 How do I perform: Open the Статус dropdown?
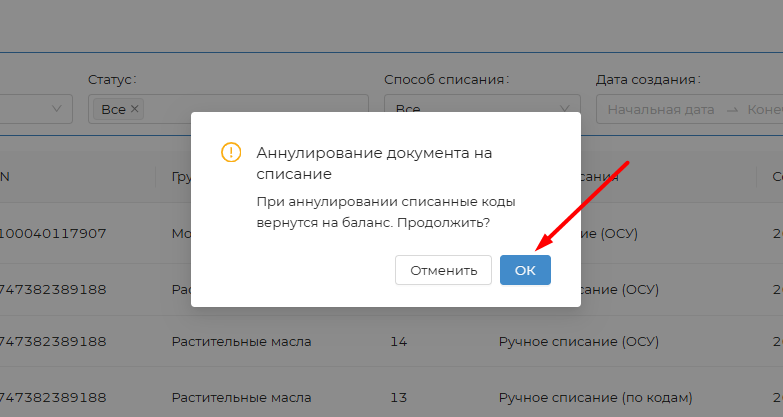pos(250,109)
